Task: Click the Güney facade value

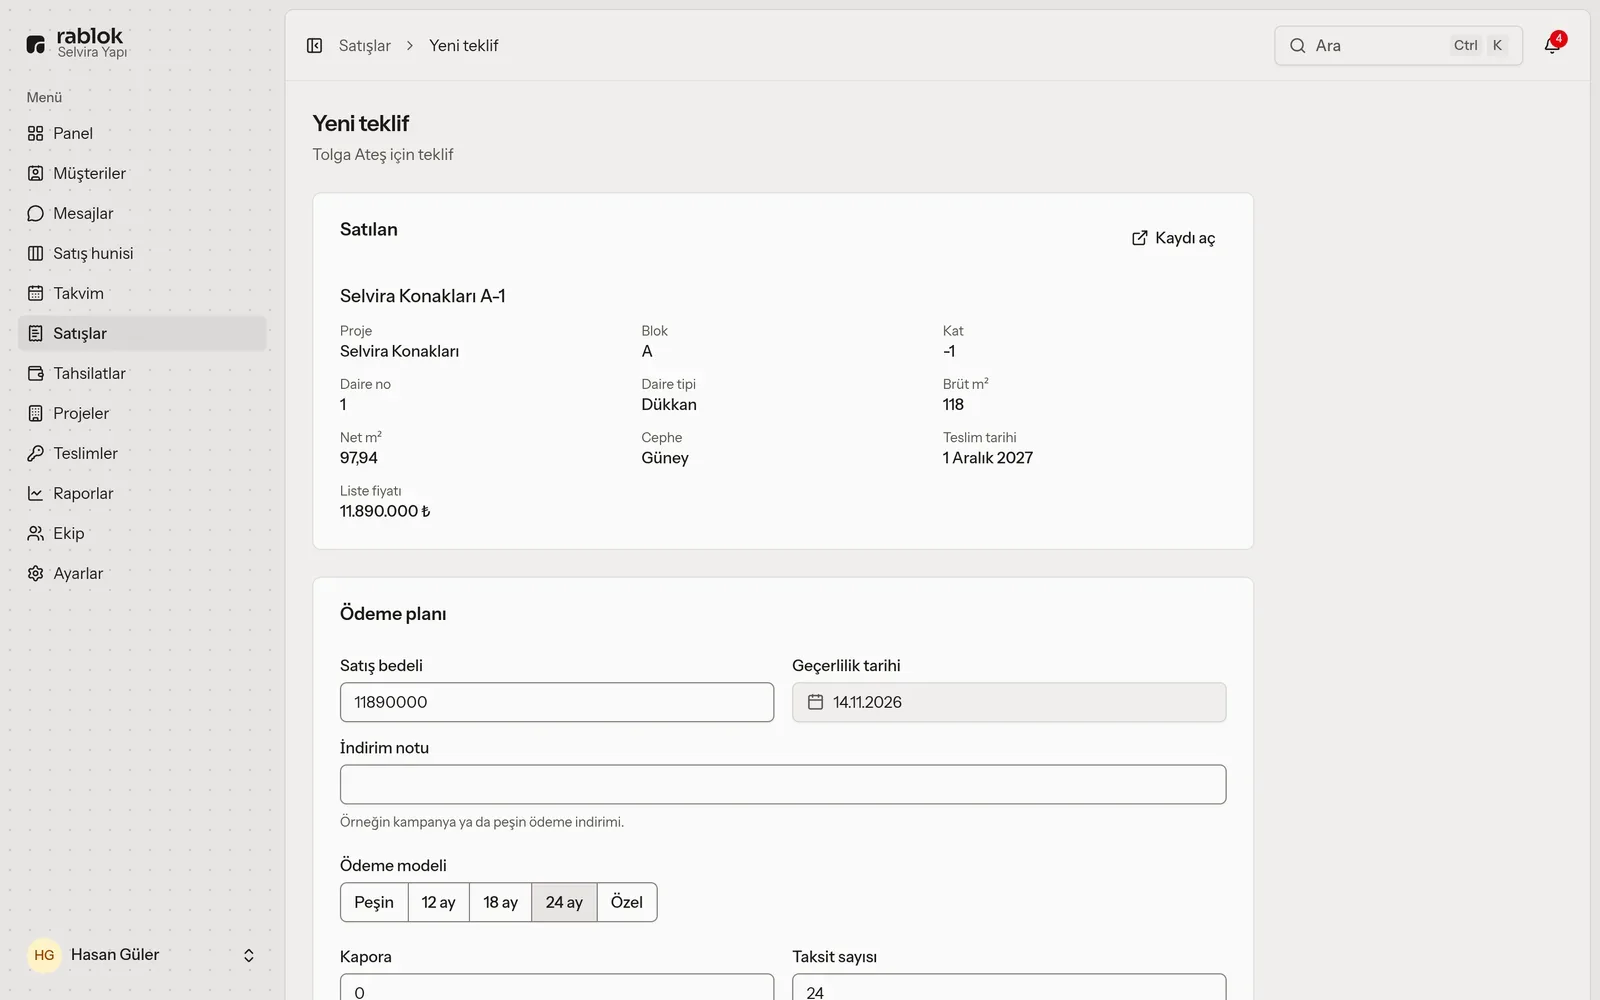Action: coord(665,458)
